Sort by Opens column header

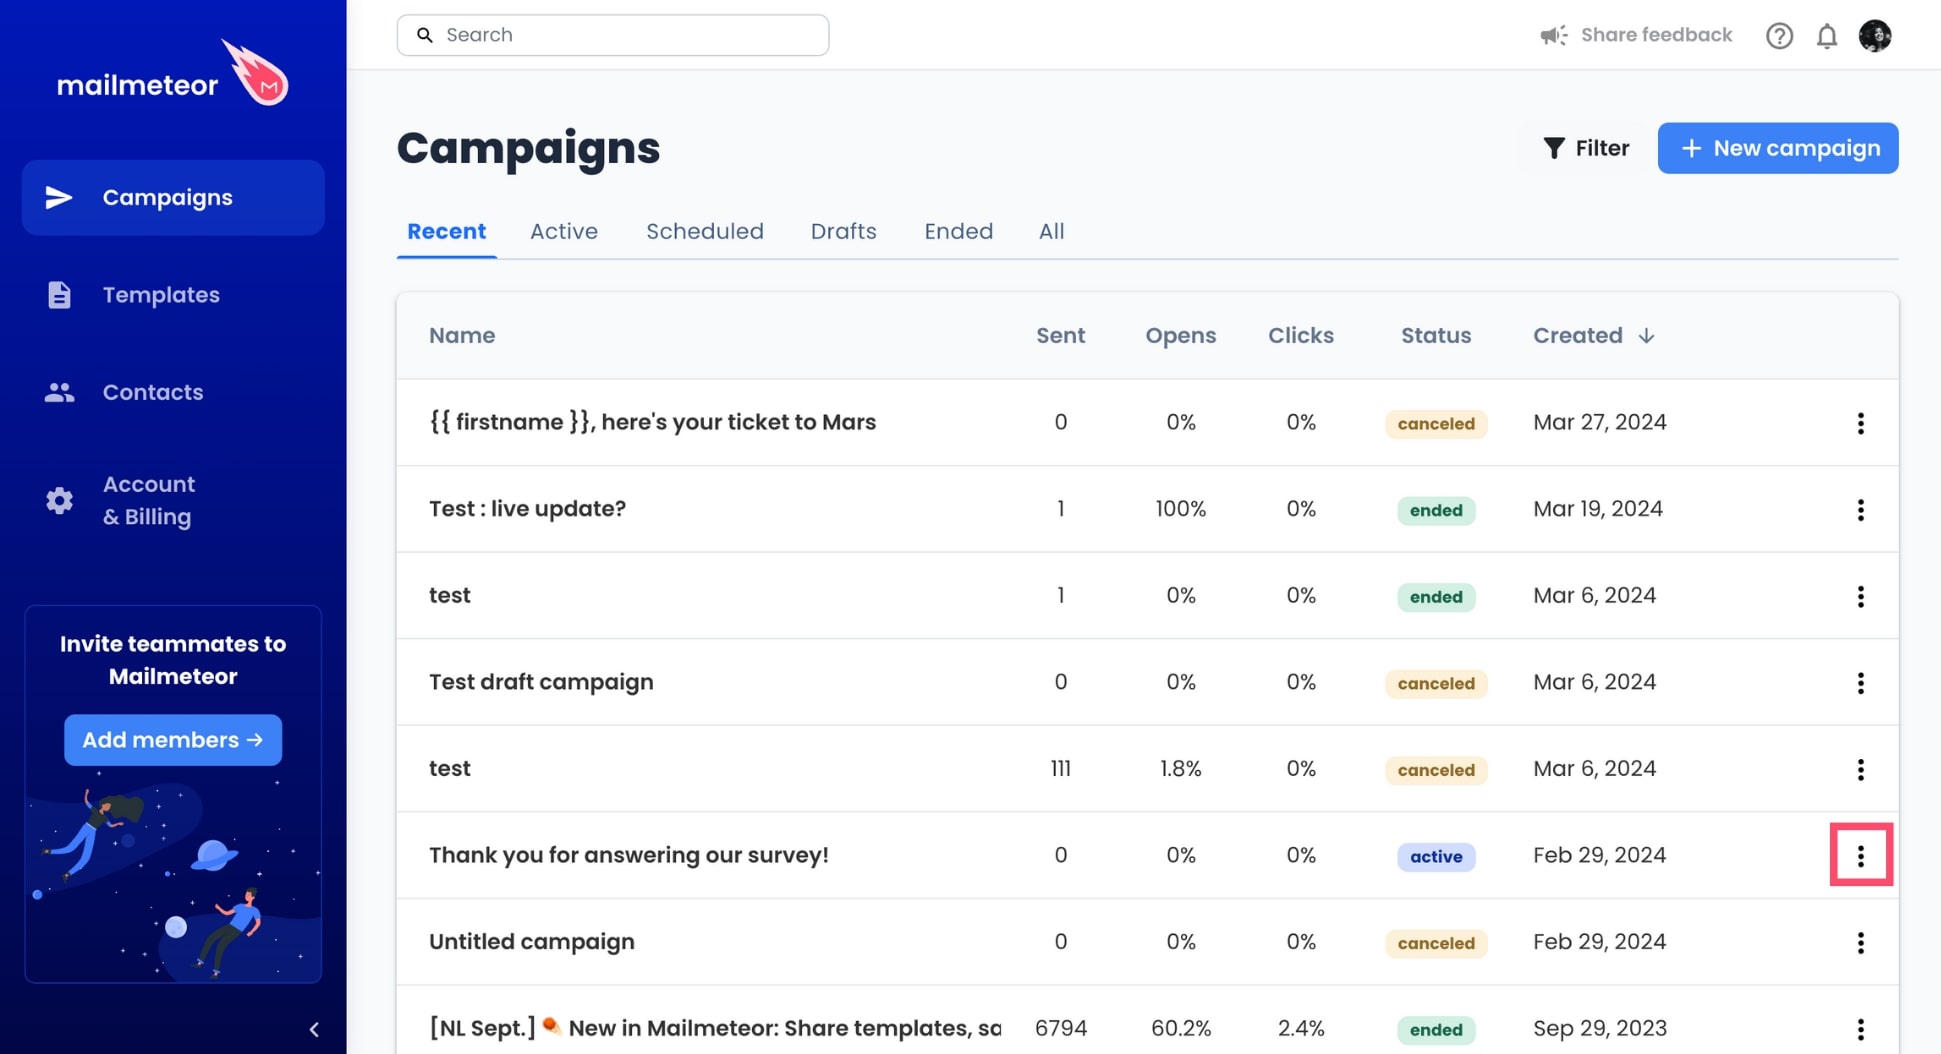[1181, 336]
